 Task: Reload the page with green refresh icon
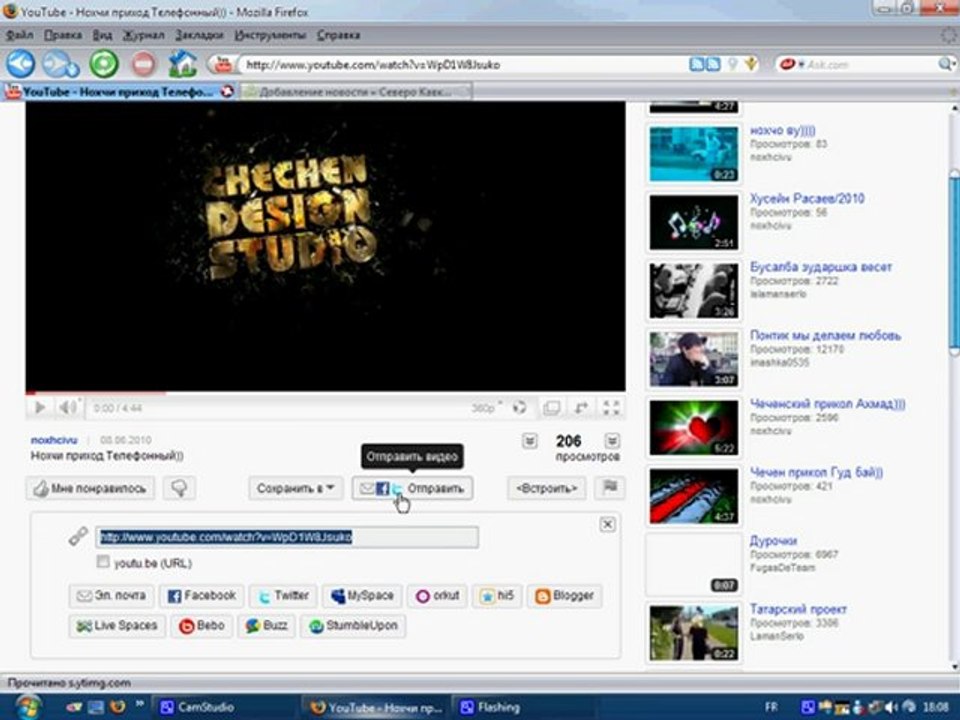point(104,64)
